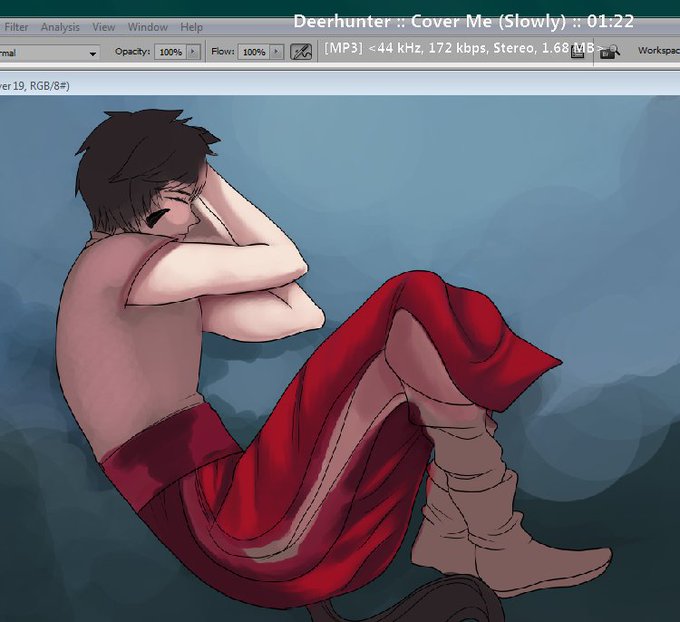Viewport: 680px width, 622px height.
Task: Open the Help menu
Action: pos(192,27)
